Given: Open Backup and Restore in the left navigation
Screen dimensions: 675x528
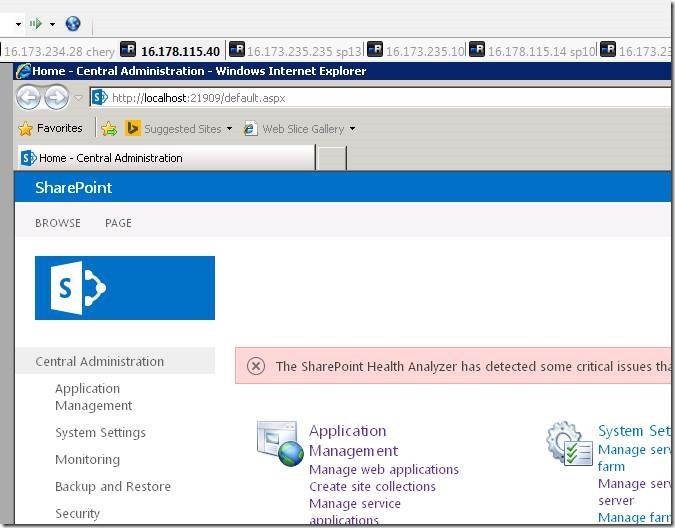Looking at the screenshot, I should (x=113, y=486).
